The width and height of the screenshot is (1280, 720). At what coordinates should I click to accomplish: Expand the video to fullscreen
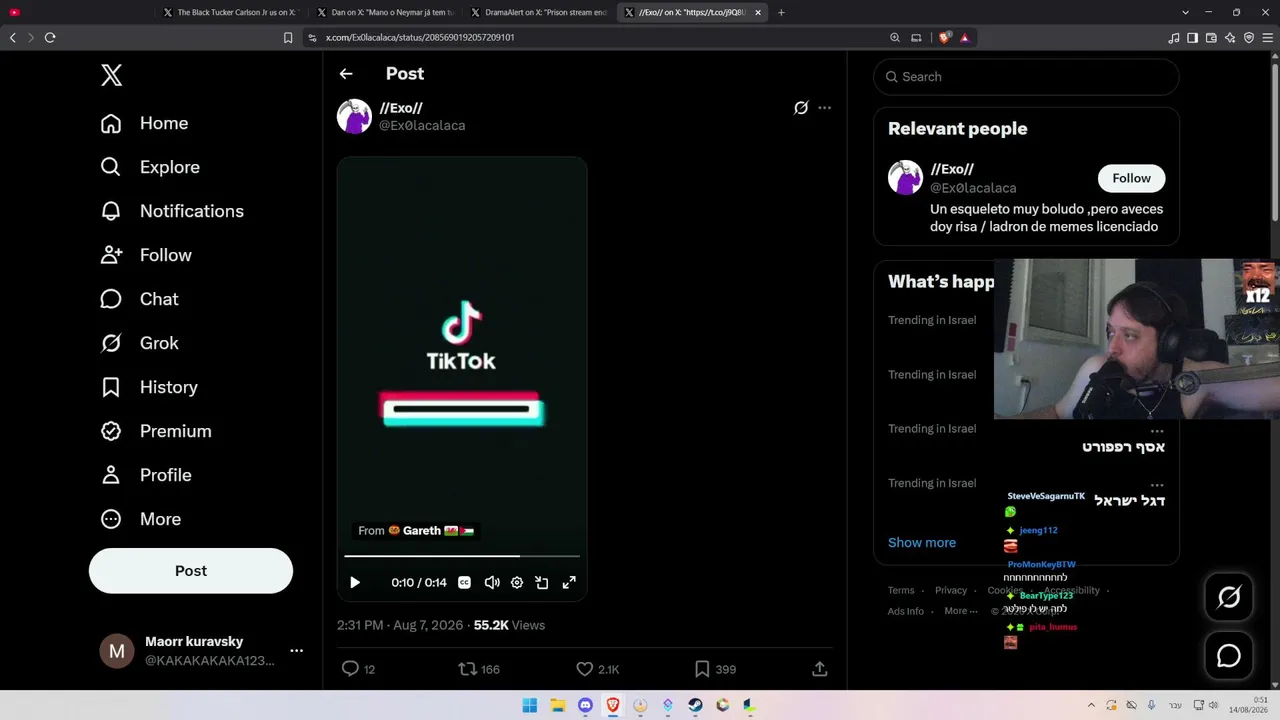[x=569, y=582]
